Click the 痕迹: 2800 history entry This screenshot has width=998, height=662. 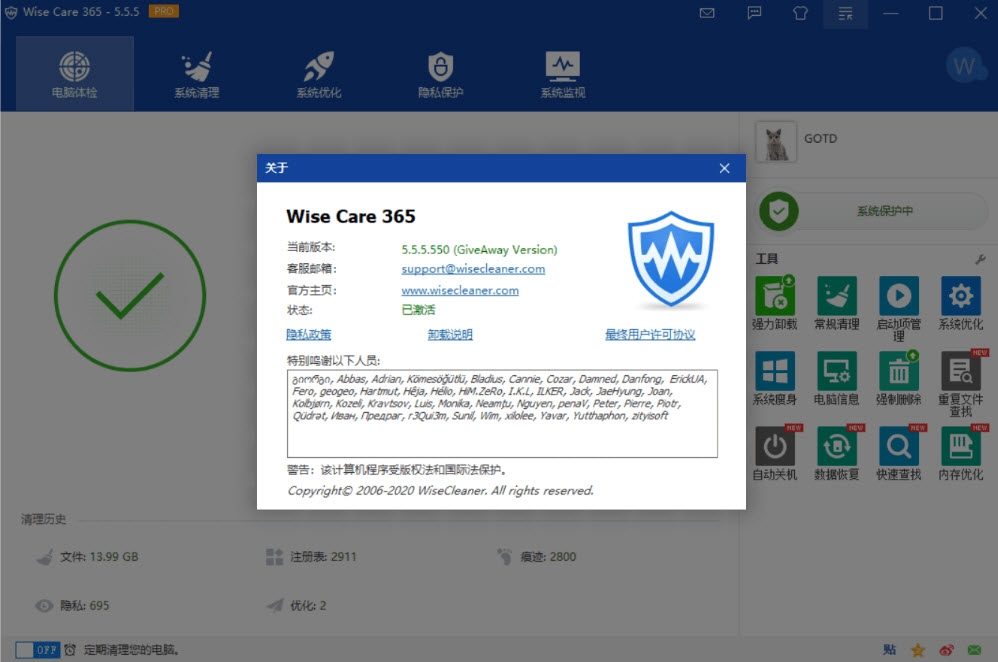point(537,557)
